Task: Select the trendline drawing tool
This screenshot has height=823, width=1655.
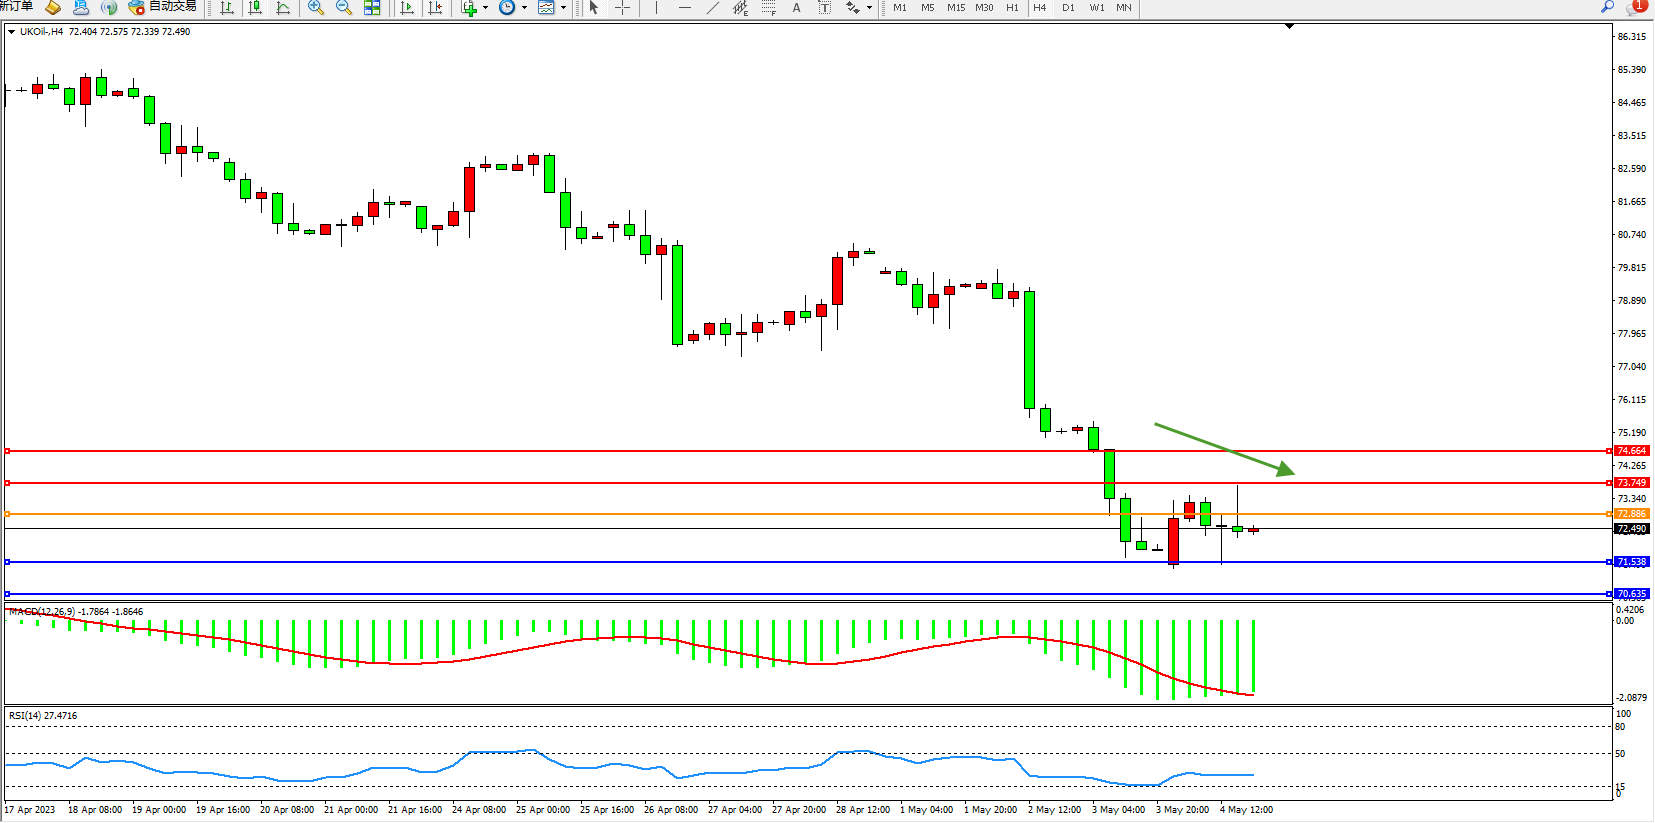Action: coord(712,8)
